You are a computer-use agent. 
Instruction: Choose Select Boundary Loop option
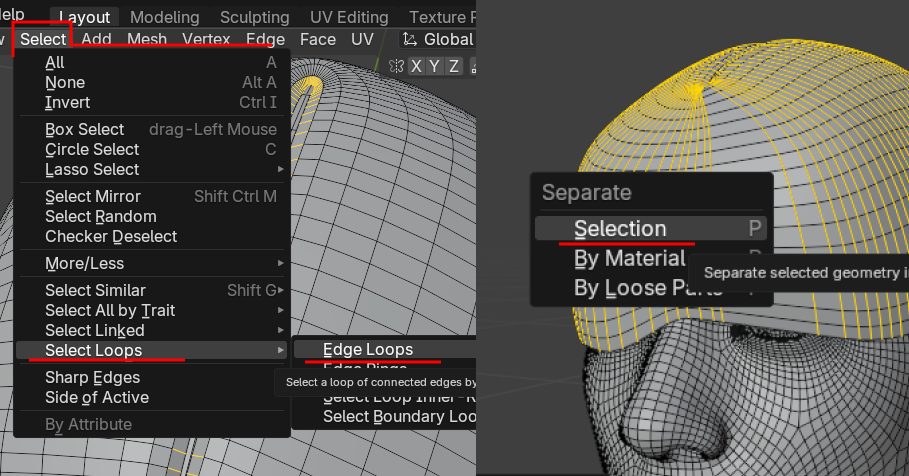[x=398, y=416]
